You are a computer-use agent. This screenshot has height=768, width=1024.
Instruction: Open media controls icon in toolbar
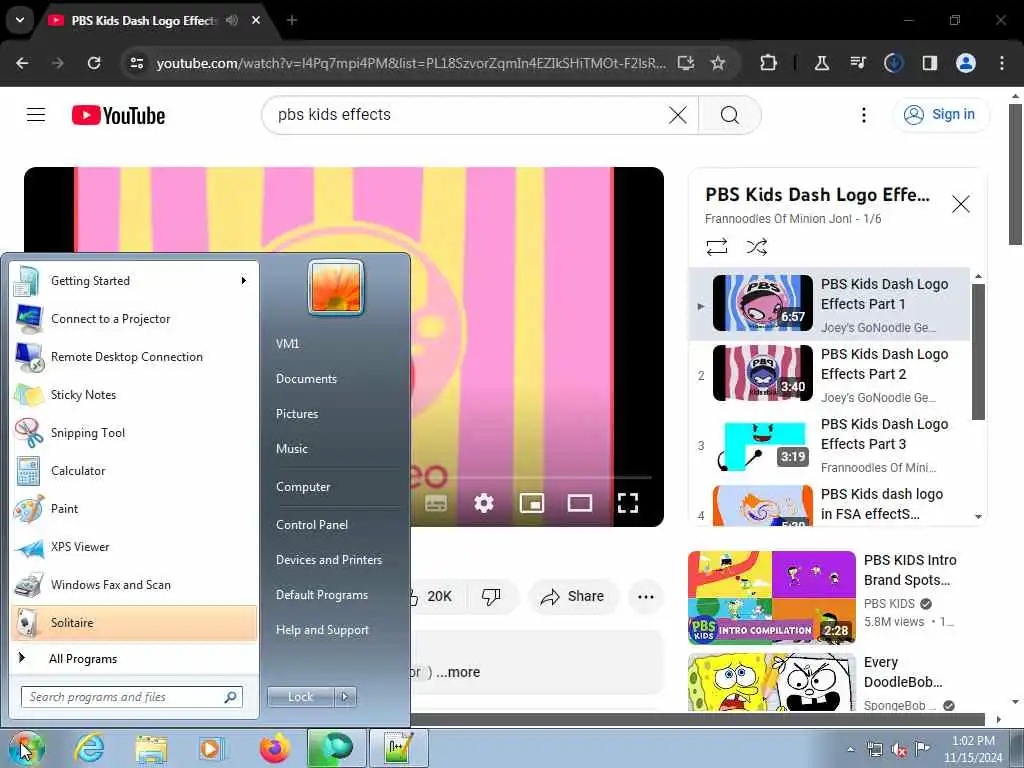click(x=857, y=63)
